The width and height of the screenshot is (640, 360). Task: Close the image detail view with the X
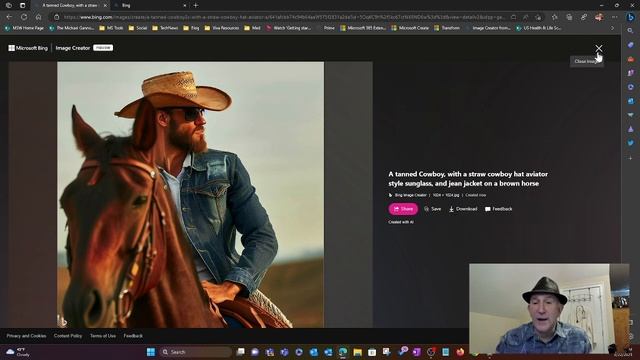pos(598,48)
